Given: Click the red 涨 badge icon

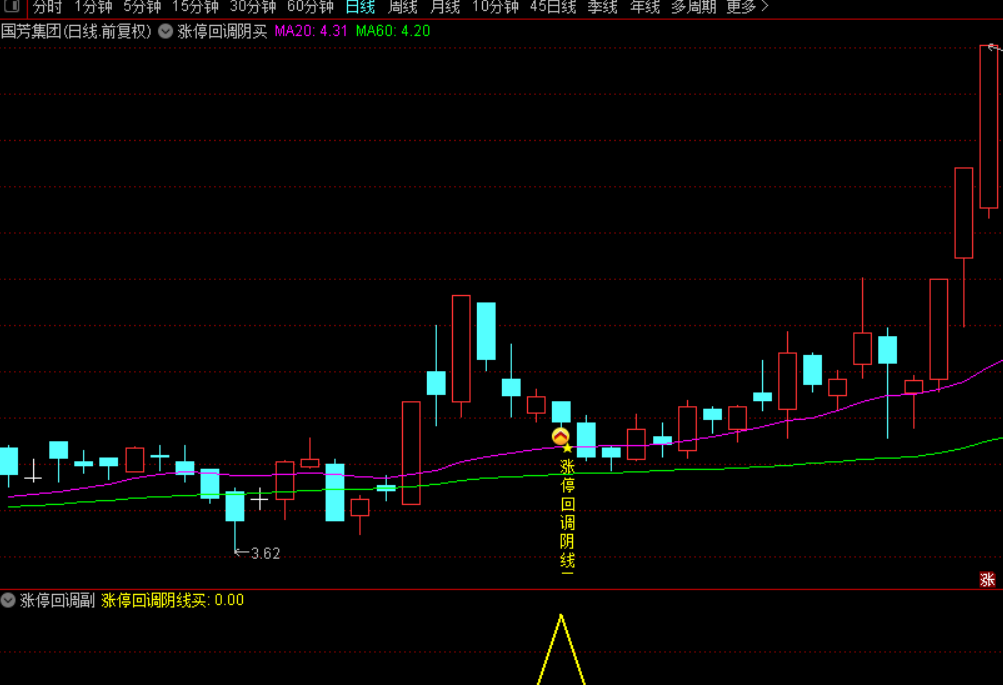Looking at the screenshot, I should (987, 579).
